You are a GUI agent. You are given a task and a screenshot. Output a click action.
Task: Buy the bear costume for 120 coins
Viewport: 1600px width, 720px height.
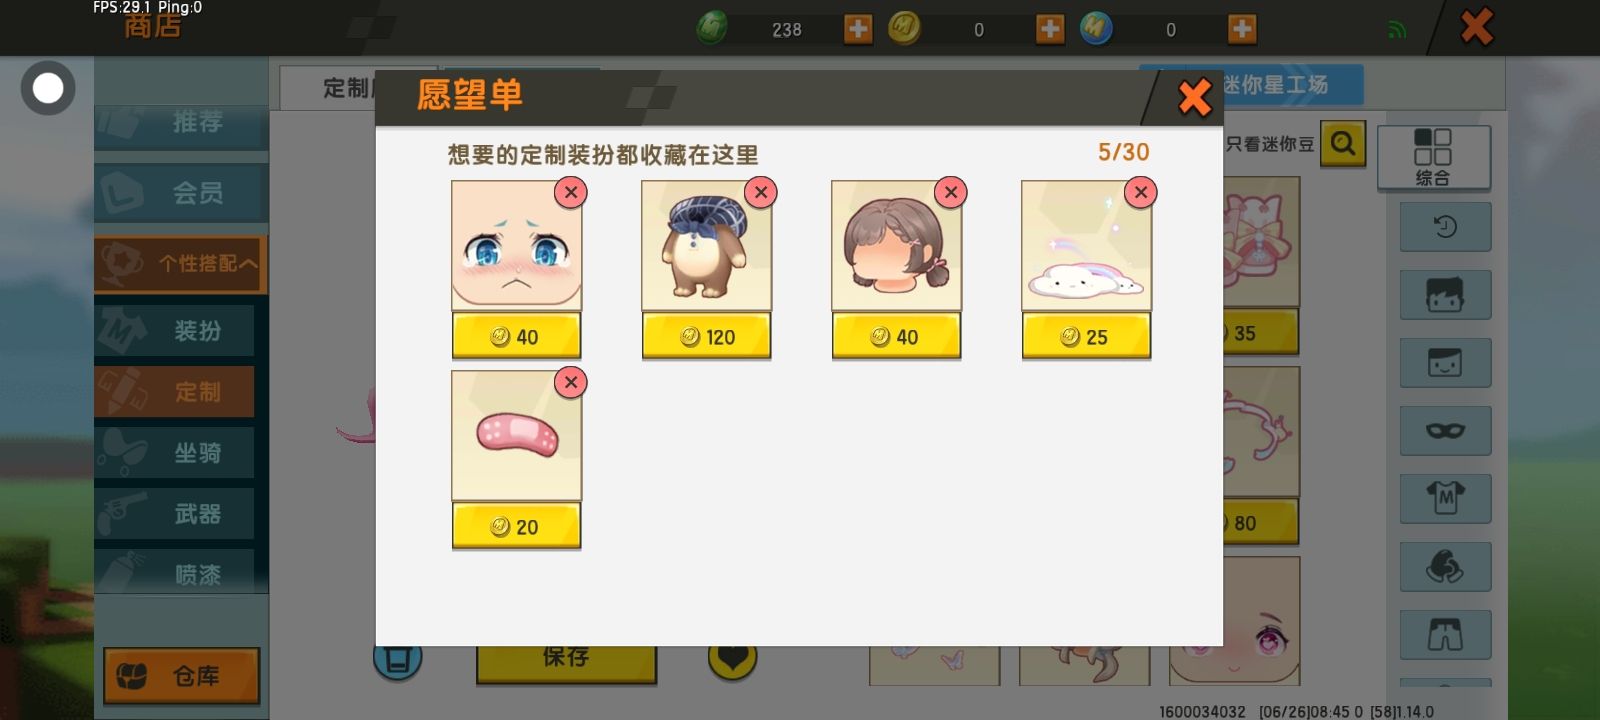tap(706, 337)
